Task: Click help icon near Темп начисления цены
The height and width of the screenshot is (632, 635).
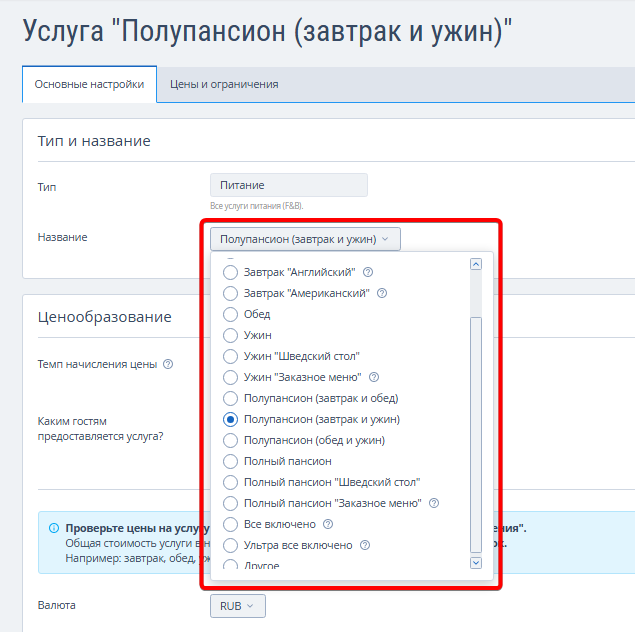Action: pos(168,364)
